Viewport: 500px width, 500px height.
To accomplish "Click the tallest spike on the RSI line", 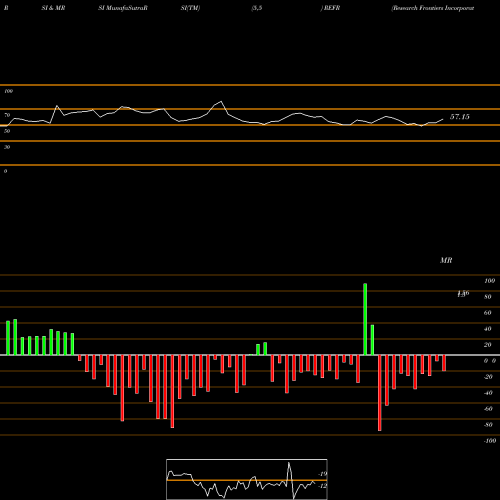I will click(x=221, y=102).
